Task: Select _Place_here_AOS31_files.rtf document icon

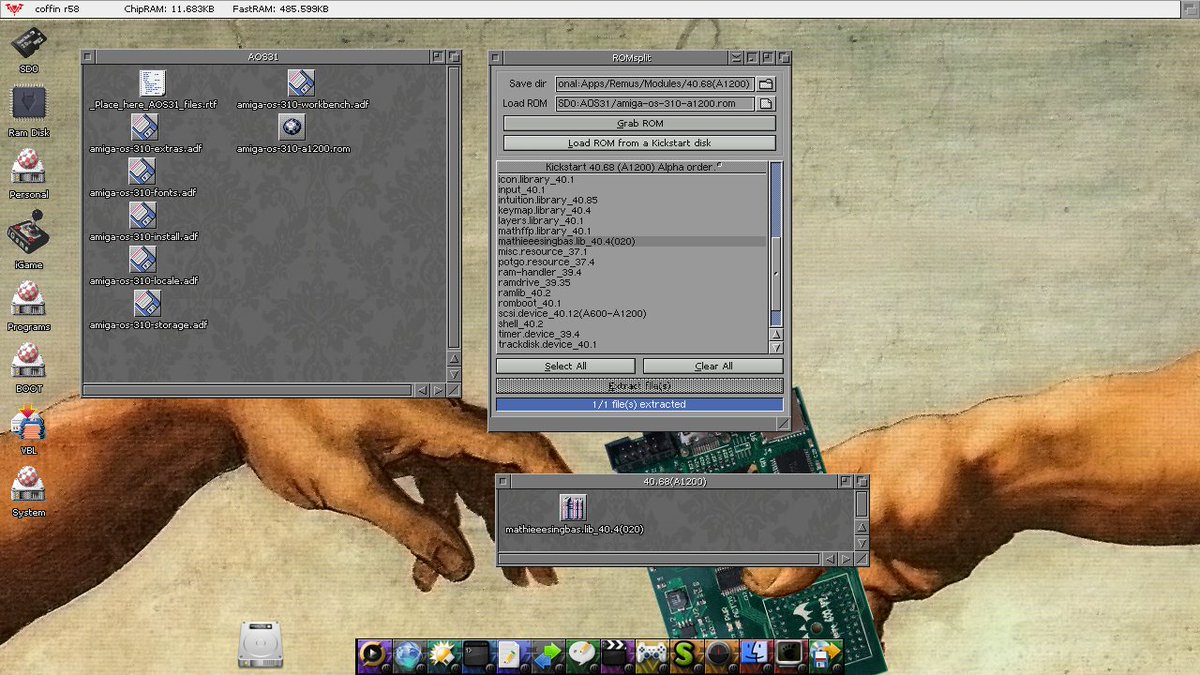Action: 153,83
